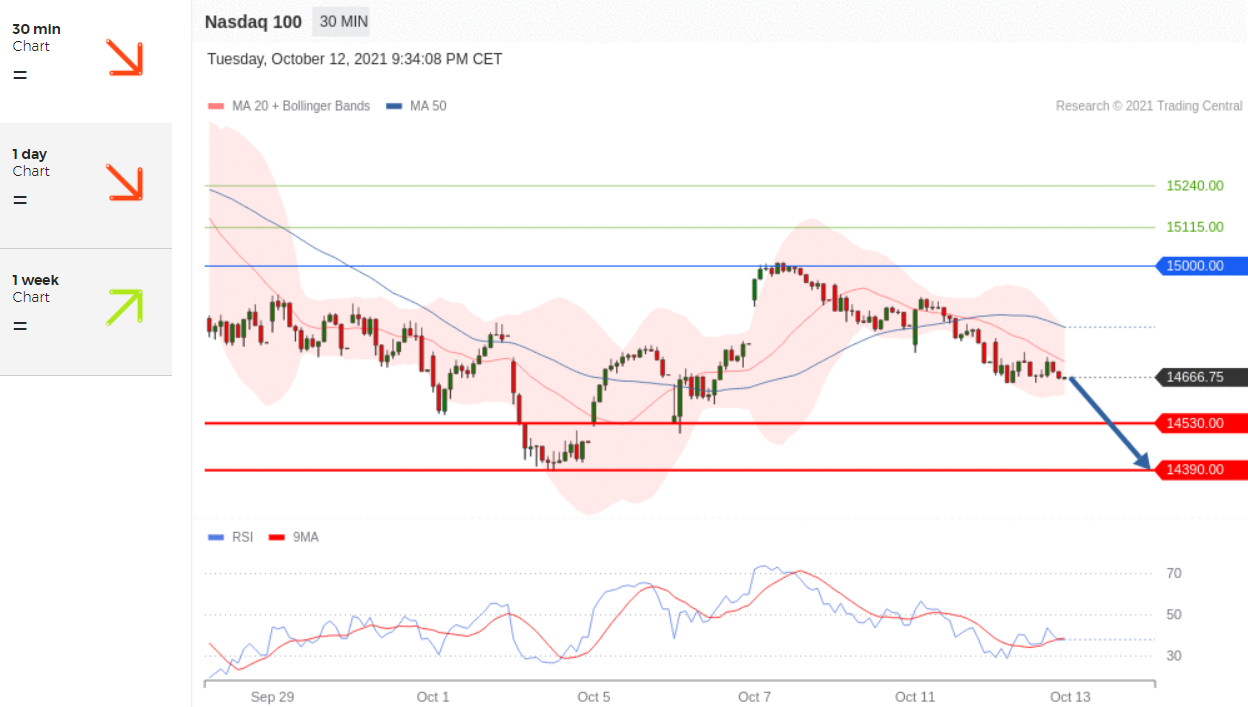Click the Oct 5 date axis label

coord(594,697)
